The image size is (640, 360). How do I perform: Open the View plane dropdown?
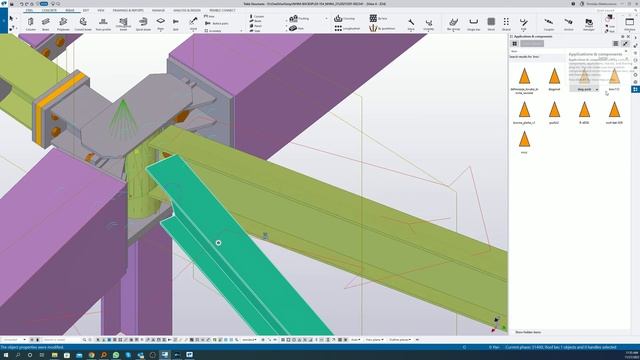click(x=374, y=340)
